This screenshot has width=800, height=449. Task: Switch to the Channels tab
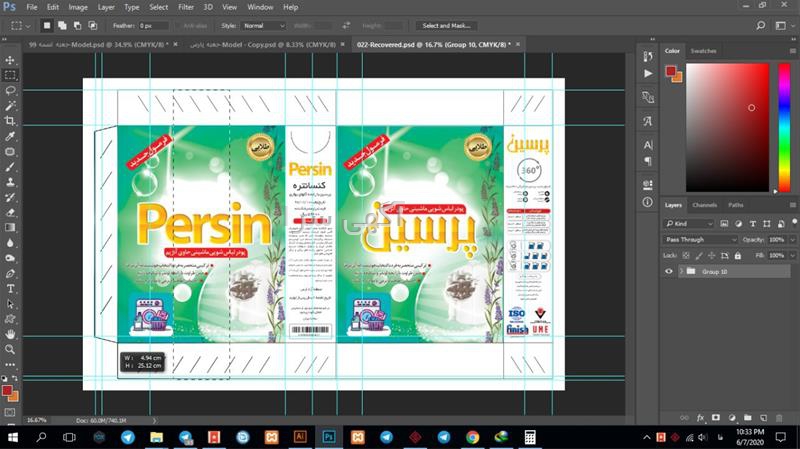tap(706, 205)
